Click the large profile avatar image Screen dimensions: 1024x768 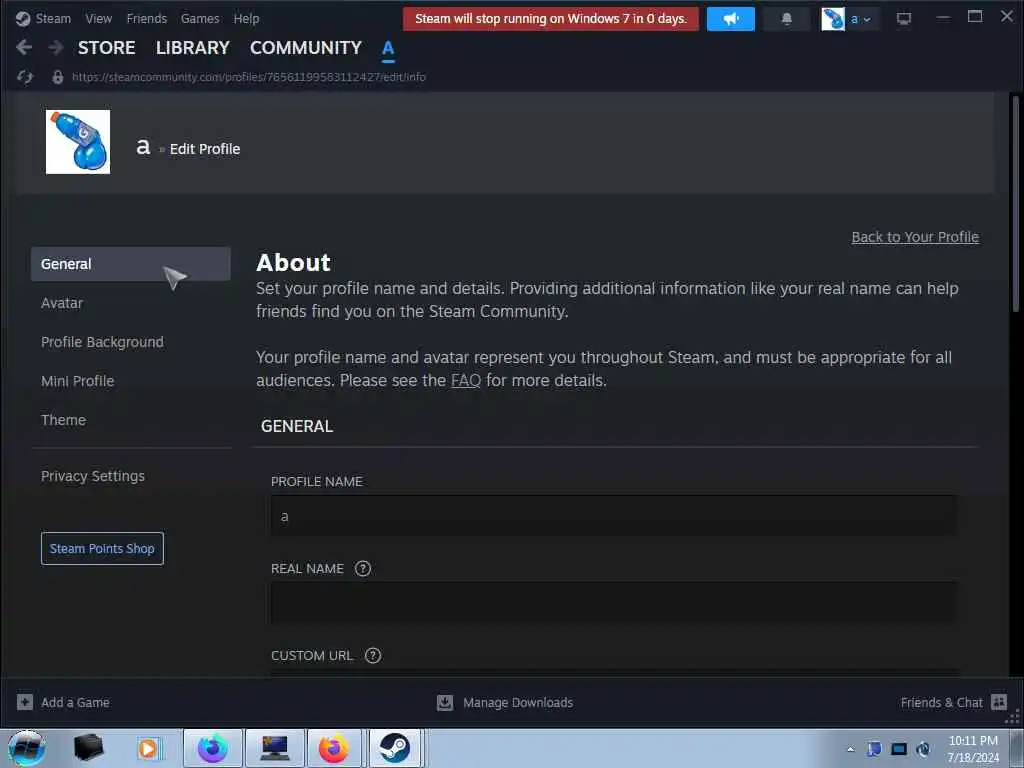pos(78,142)
